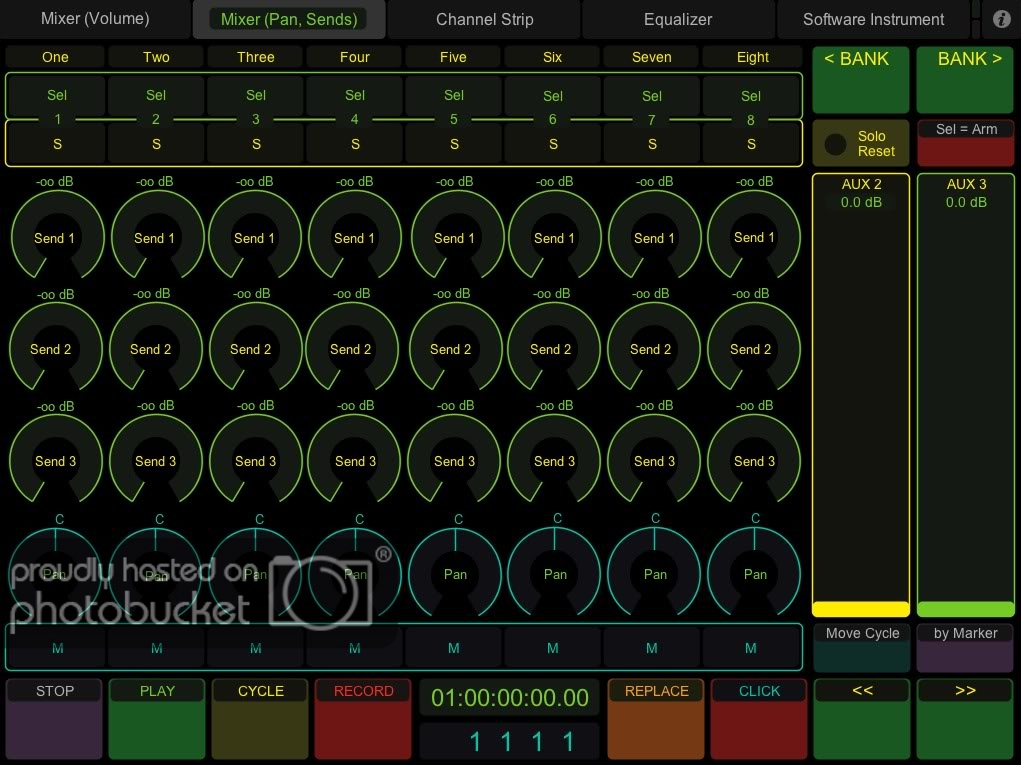Click the Send 1 knob on track Five
Screen dimensions: 1021x765
[x=454, y=238]
